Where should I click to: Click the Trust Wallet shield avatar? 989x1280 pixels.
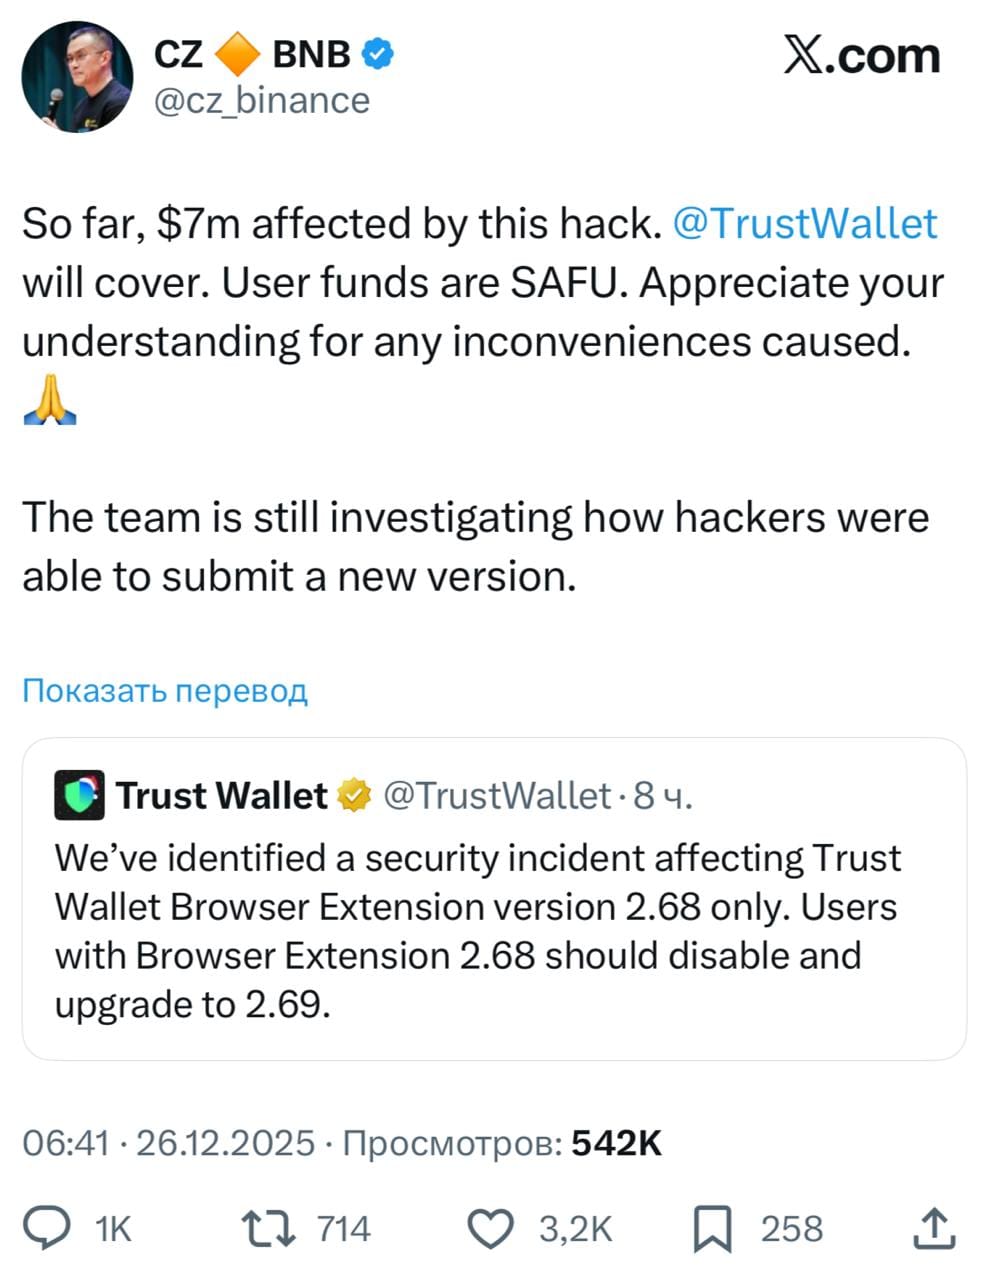point(79,796)
